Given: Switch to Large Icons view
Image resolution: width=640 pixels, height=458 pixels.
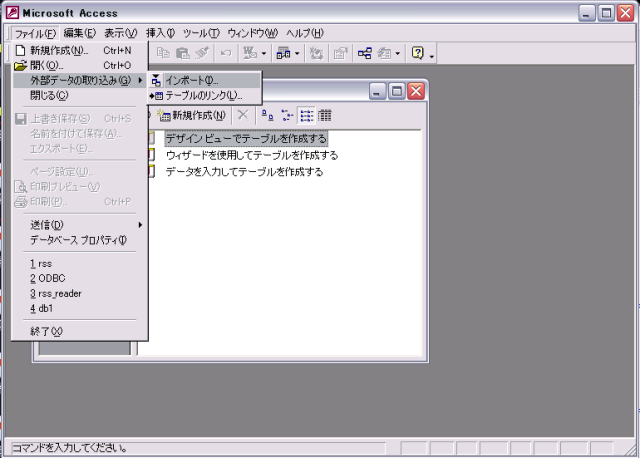Looking at the screenshot, I should (267, 116).
